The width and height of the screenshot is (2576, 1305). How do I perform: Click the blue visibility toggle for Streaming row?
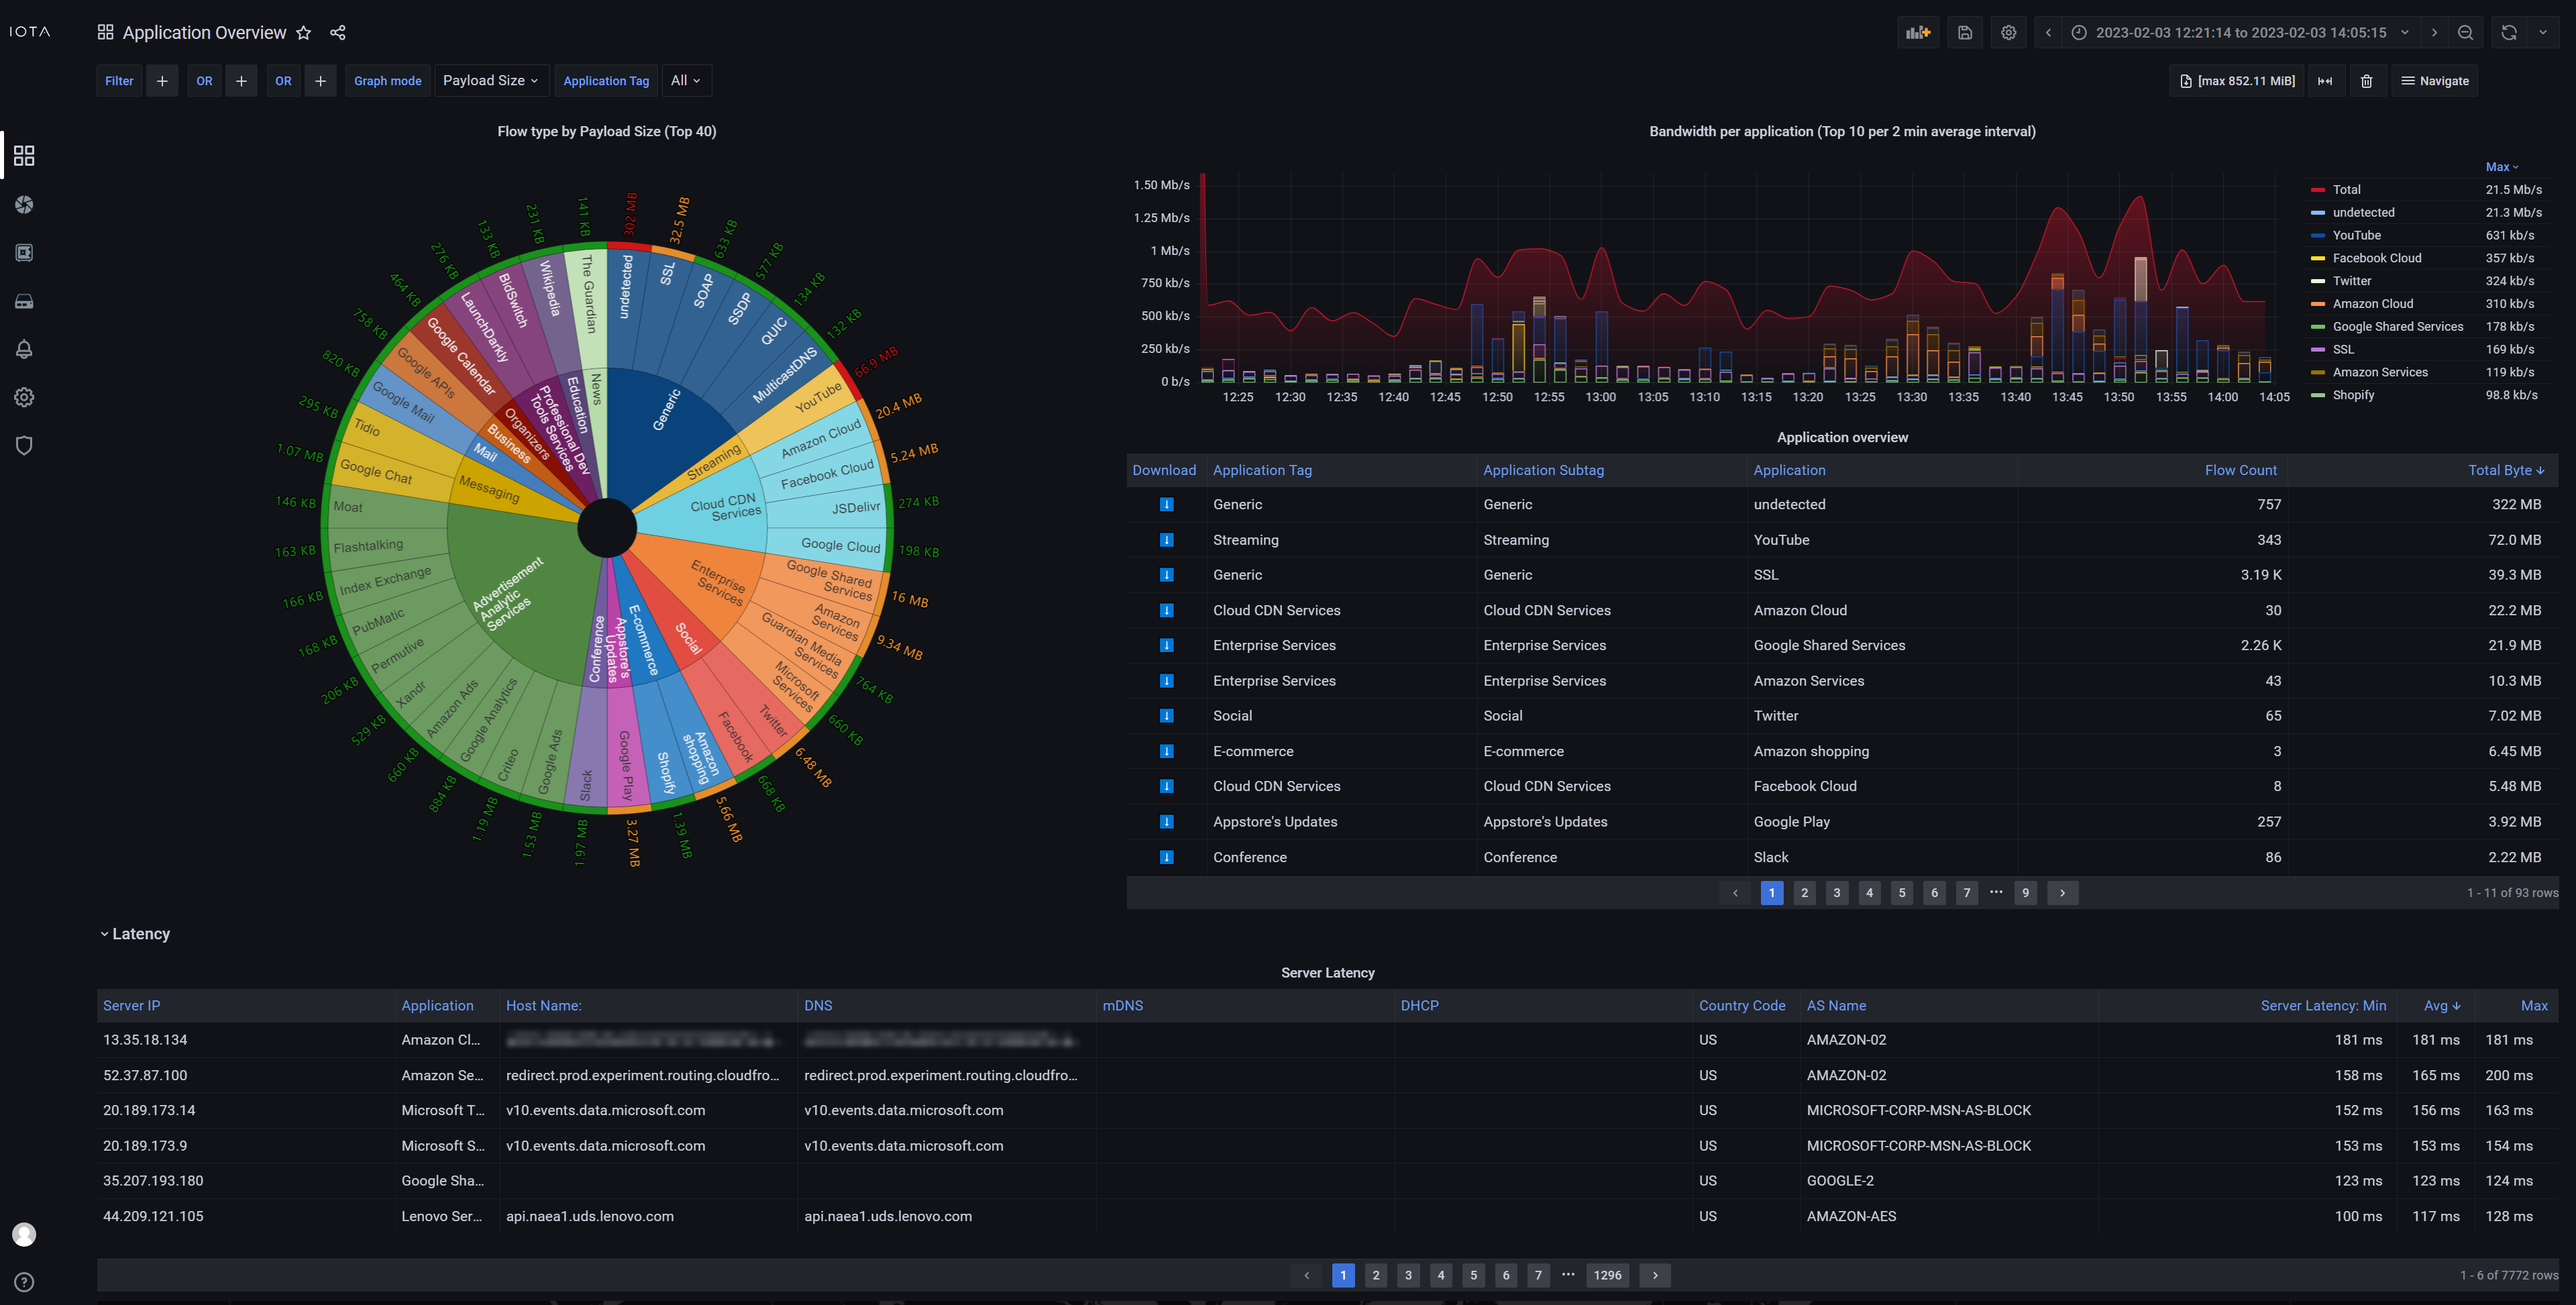point(1163,541)
